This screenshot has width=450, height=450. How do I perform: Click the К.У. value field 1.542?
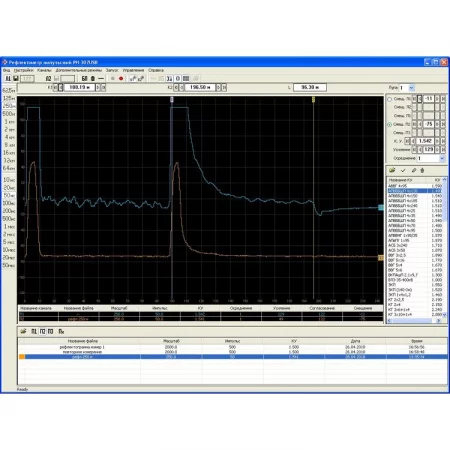(425, 141)
